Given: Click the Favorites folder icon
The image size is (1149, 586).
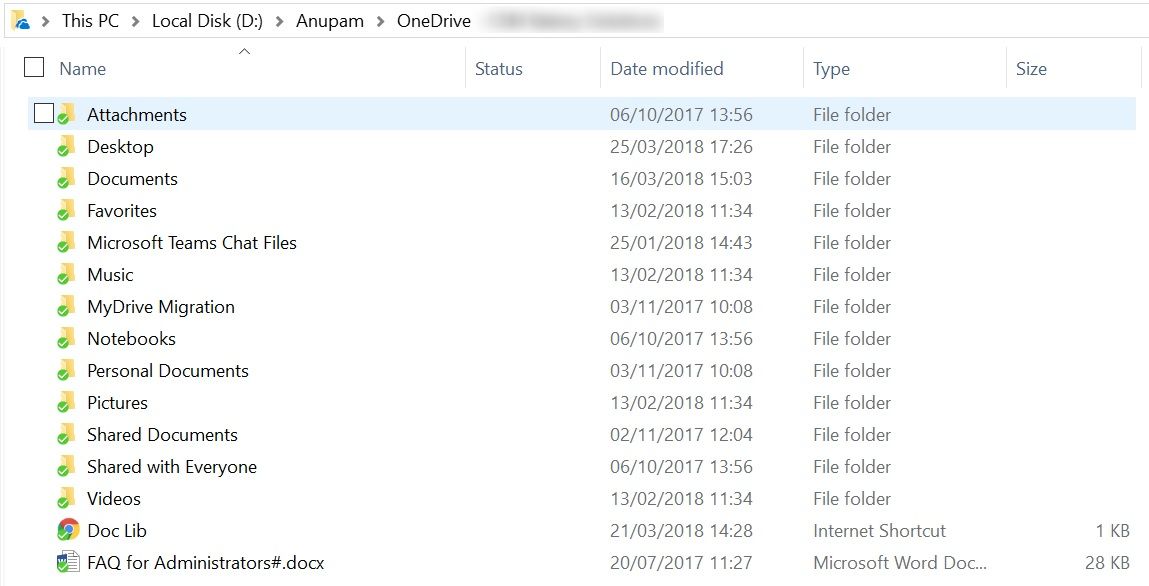Looking at the screenshot, I should point(67,211).
